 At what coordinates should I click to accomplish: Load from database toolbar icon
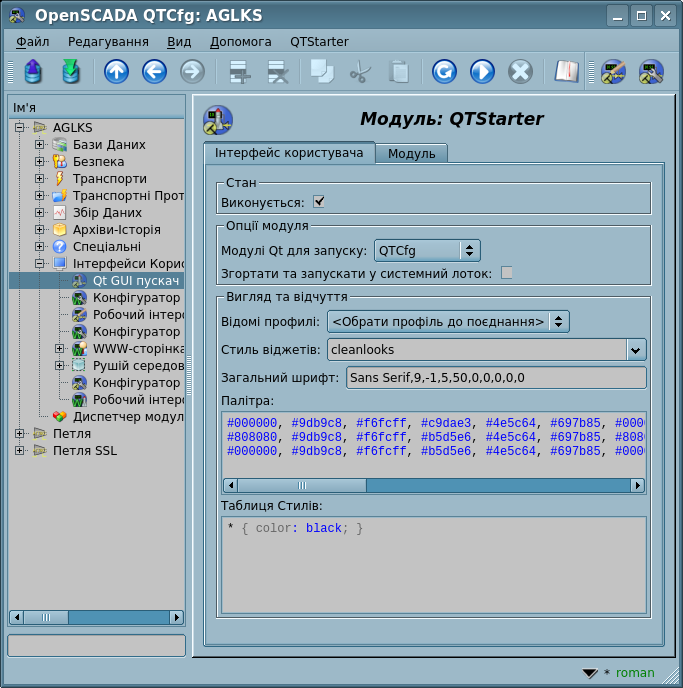point(33,72)
